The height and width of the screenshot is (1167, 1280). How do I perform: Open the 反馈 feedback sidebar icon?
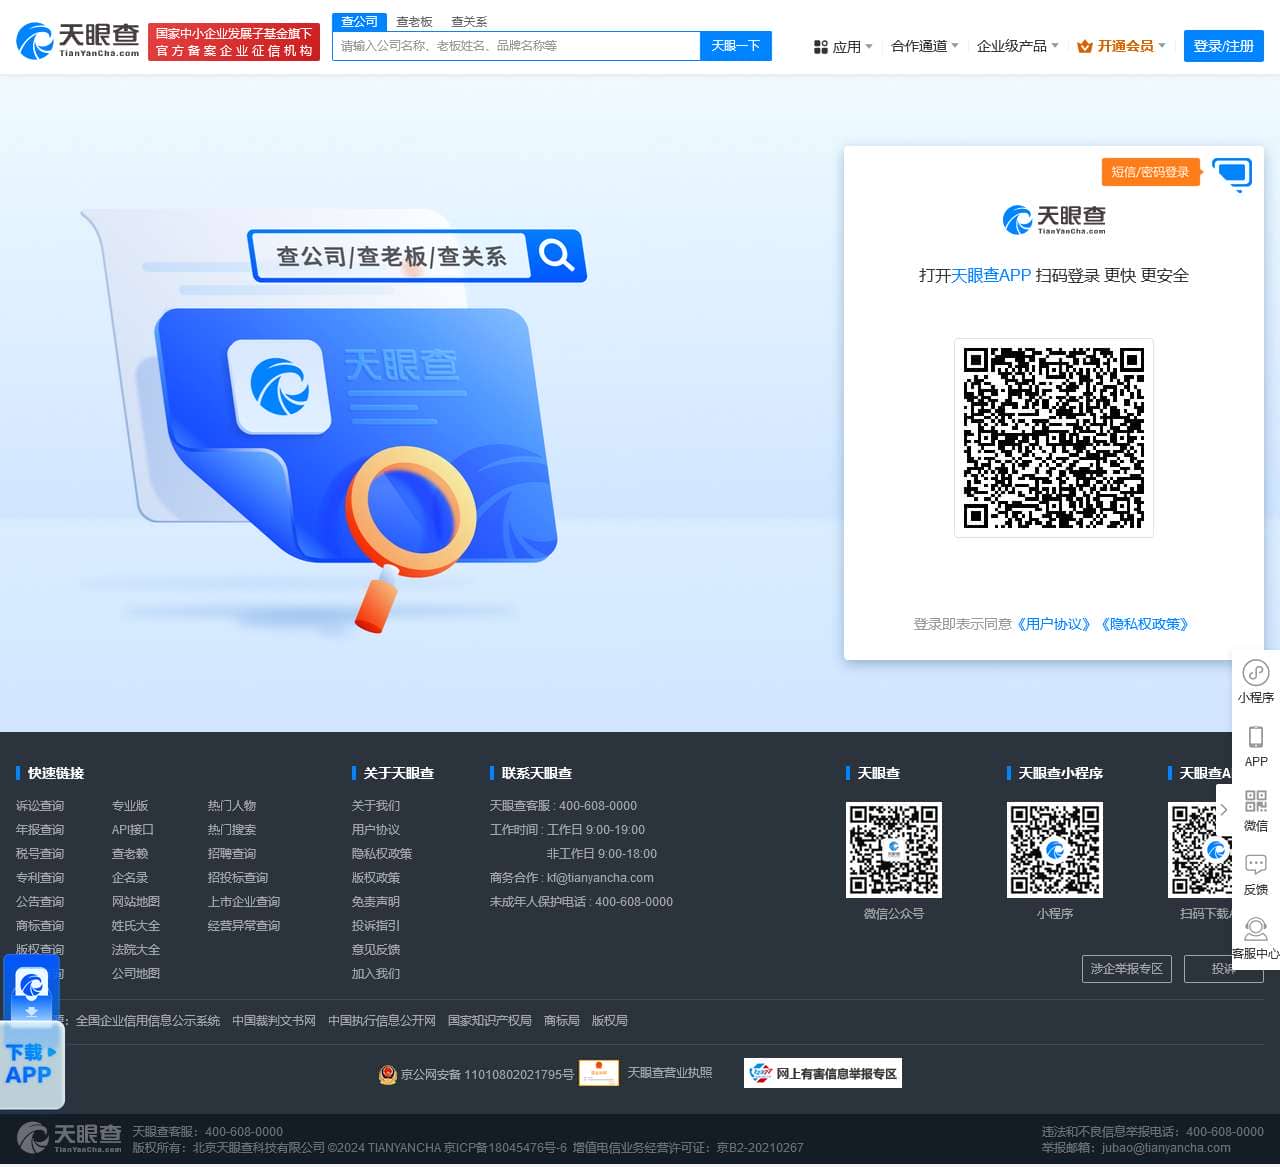[x=1256, y=874]
